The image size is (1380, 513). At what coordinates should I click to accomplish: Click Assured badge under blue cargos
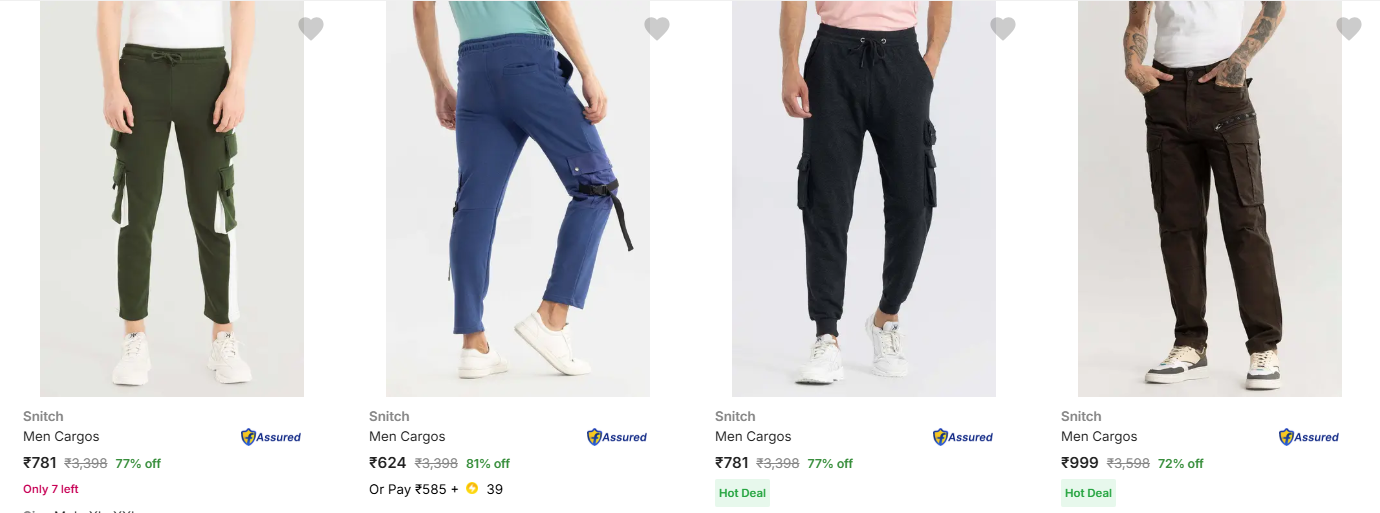617,437
